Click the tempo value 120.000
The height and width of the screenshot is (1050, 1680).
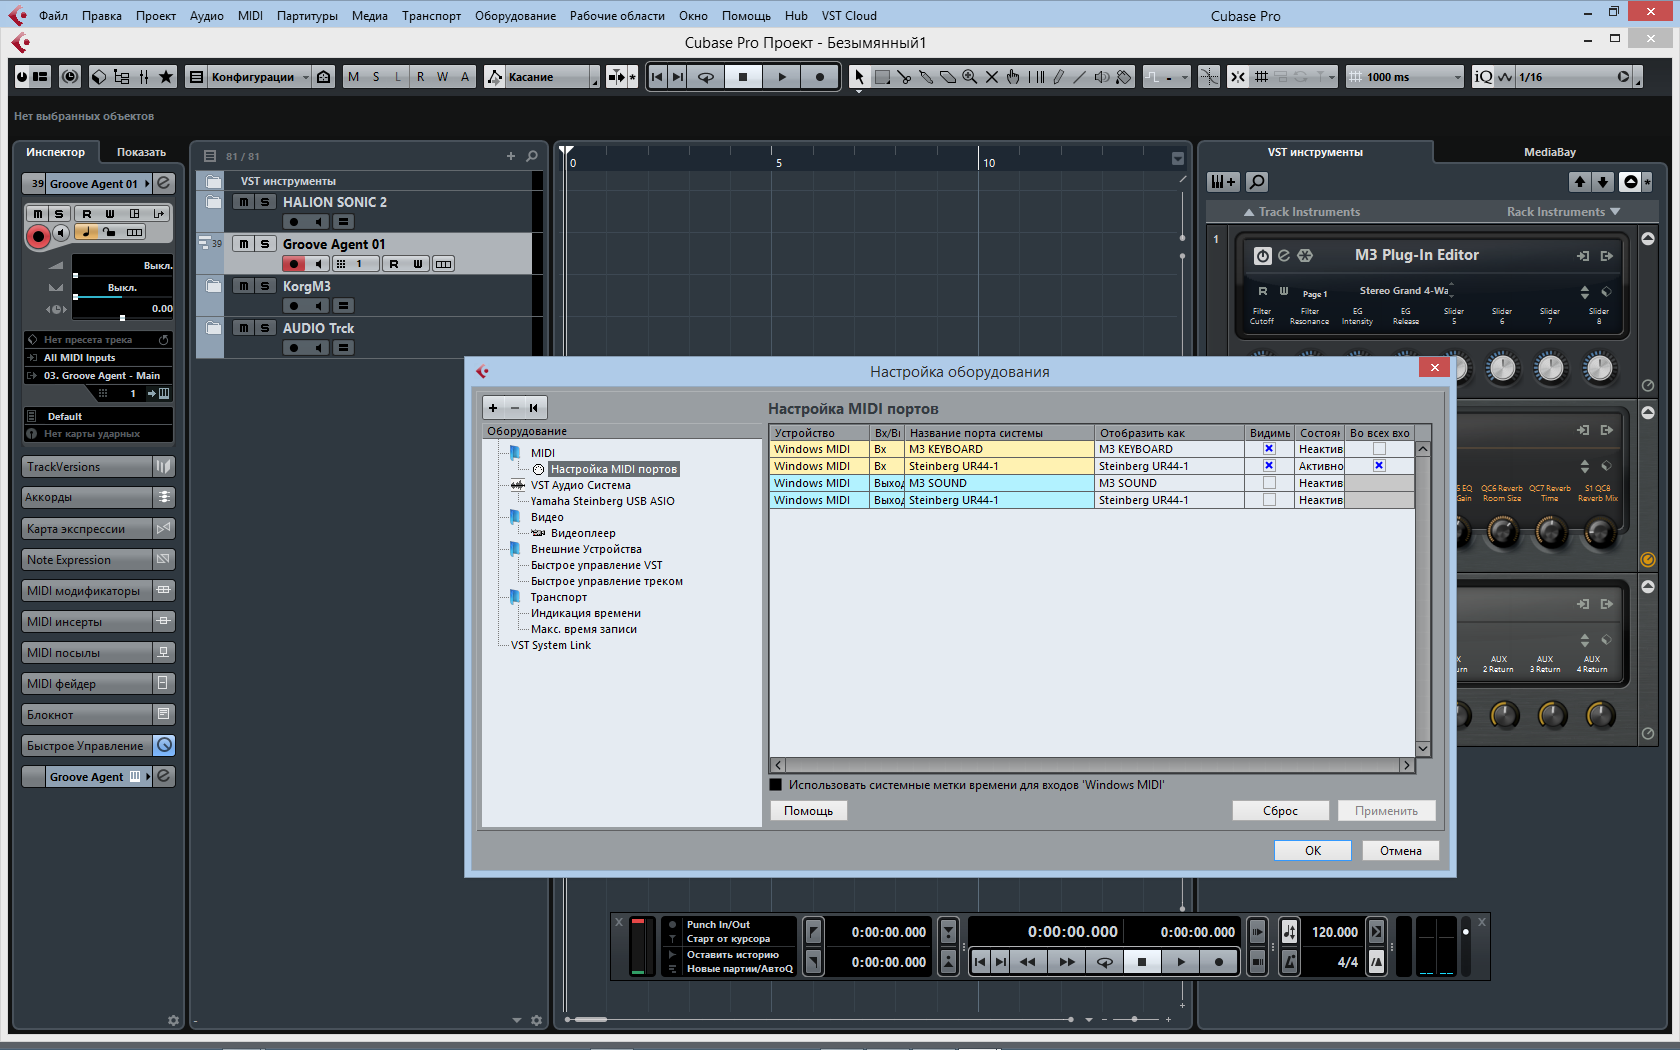[x=1334, y=932]
